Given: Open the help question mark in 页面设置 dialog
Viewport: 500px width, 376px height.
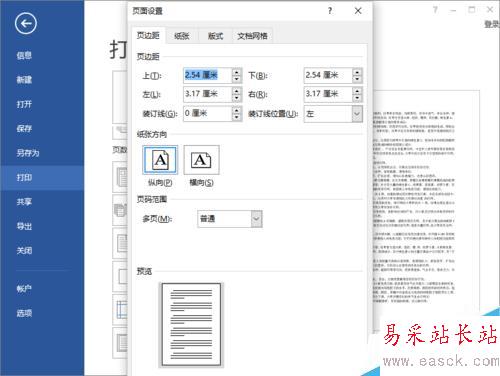Looking at the screenshot, I should point(330,11).
